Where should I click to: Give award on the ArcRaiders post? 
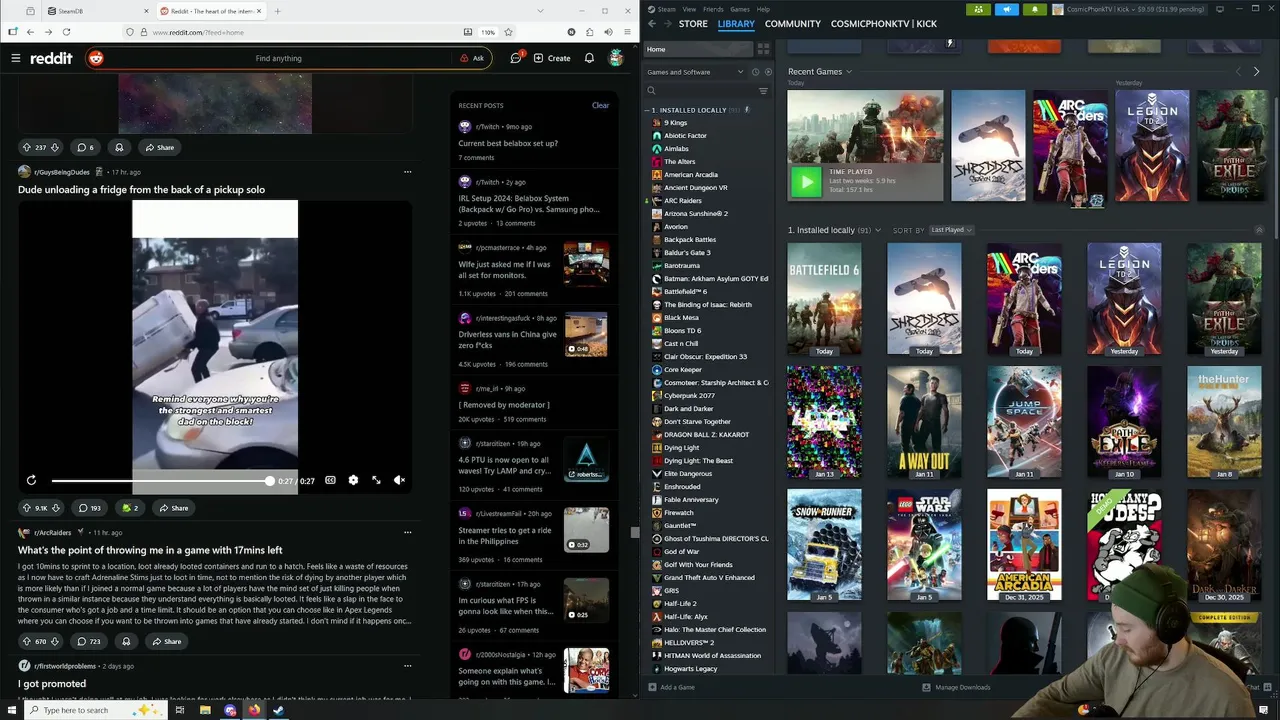pos(126,641)
